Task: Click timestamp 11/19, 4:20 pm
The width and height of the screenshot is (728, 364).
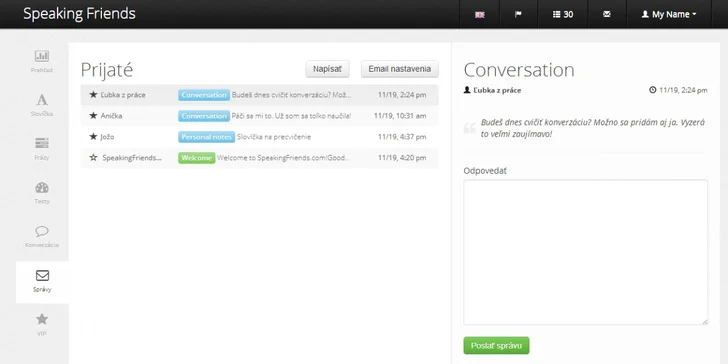Action: (402, 158)
